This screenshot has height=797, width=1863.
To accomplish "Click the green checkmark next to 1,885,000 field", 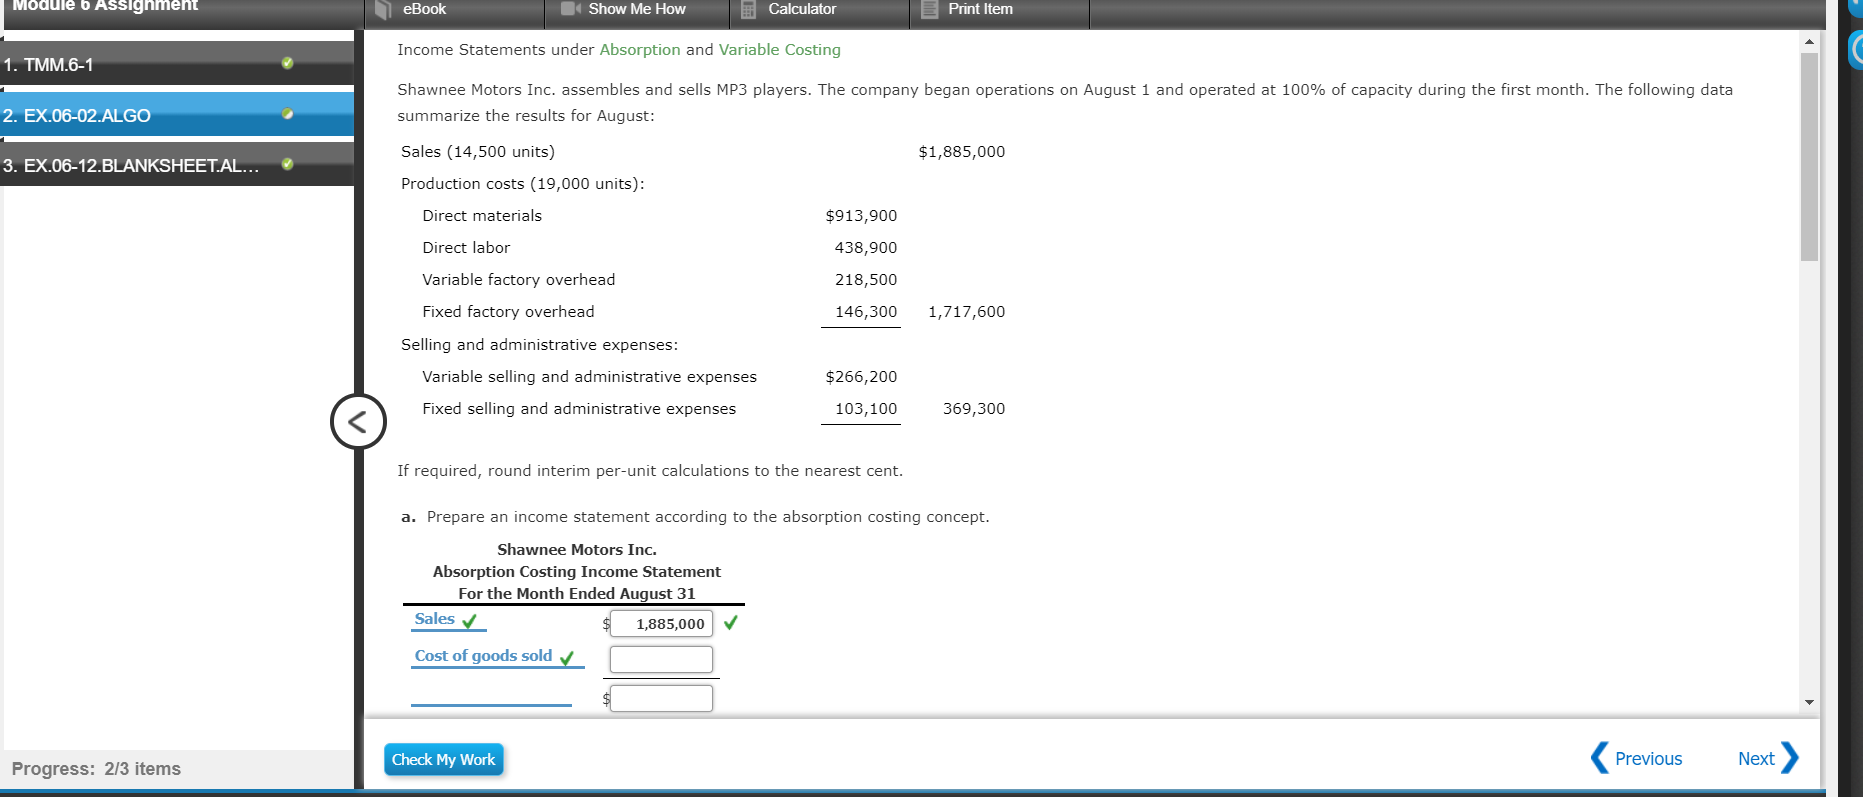I will [731, 622].
